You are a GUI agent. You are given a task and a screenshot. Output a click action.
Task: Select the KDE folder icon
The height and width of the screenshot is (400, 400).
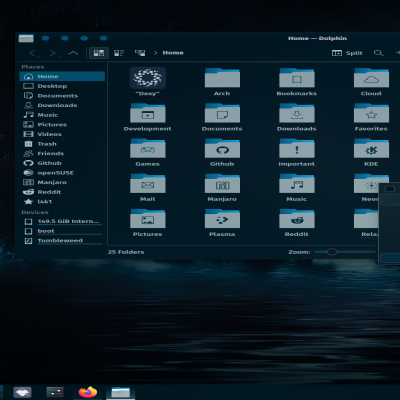(371, 148)
